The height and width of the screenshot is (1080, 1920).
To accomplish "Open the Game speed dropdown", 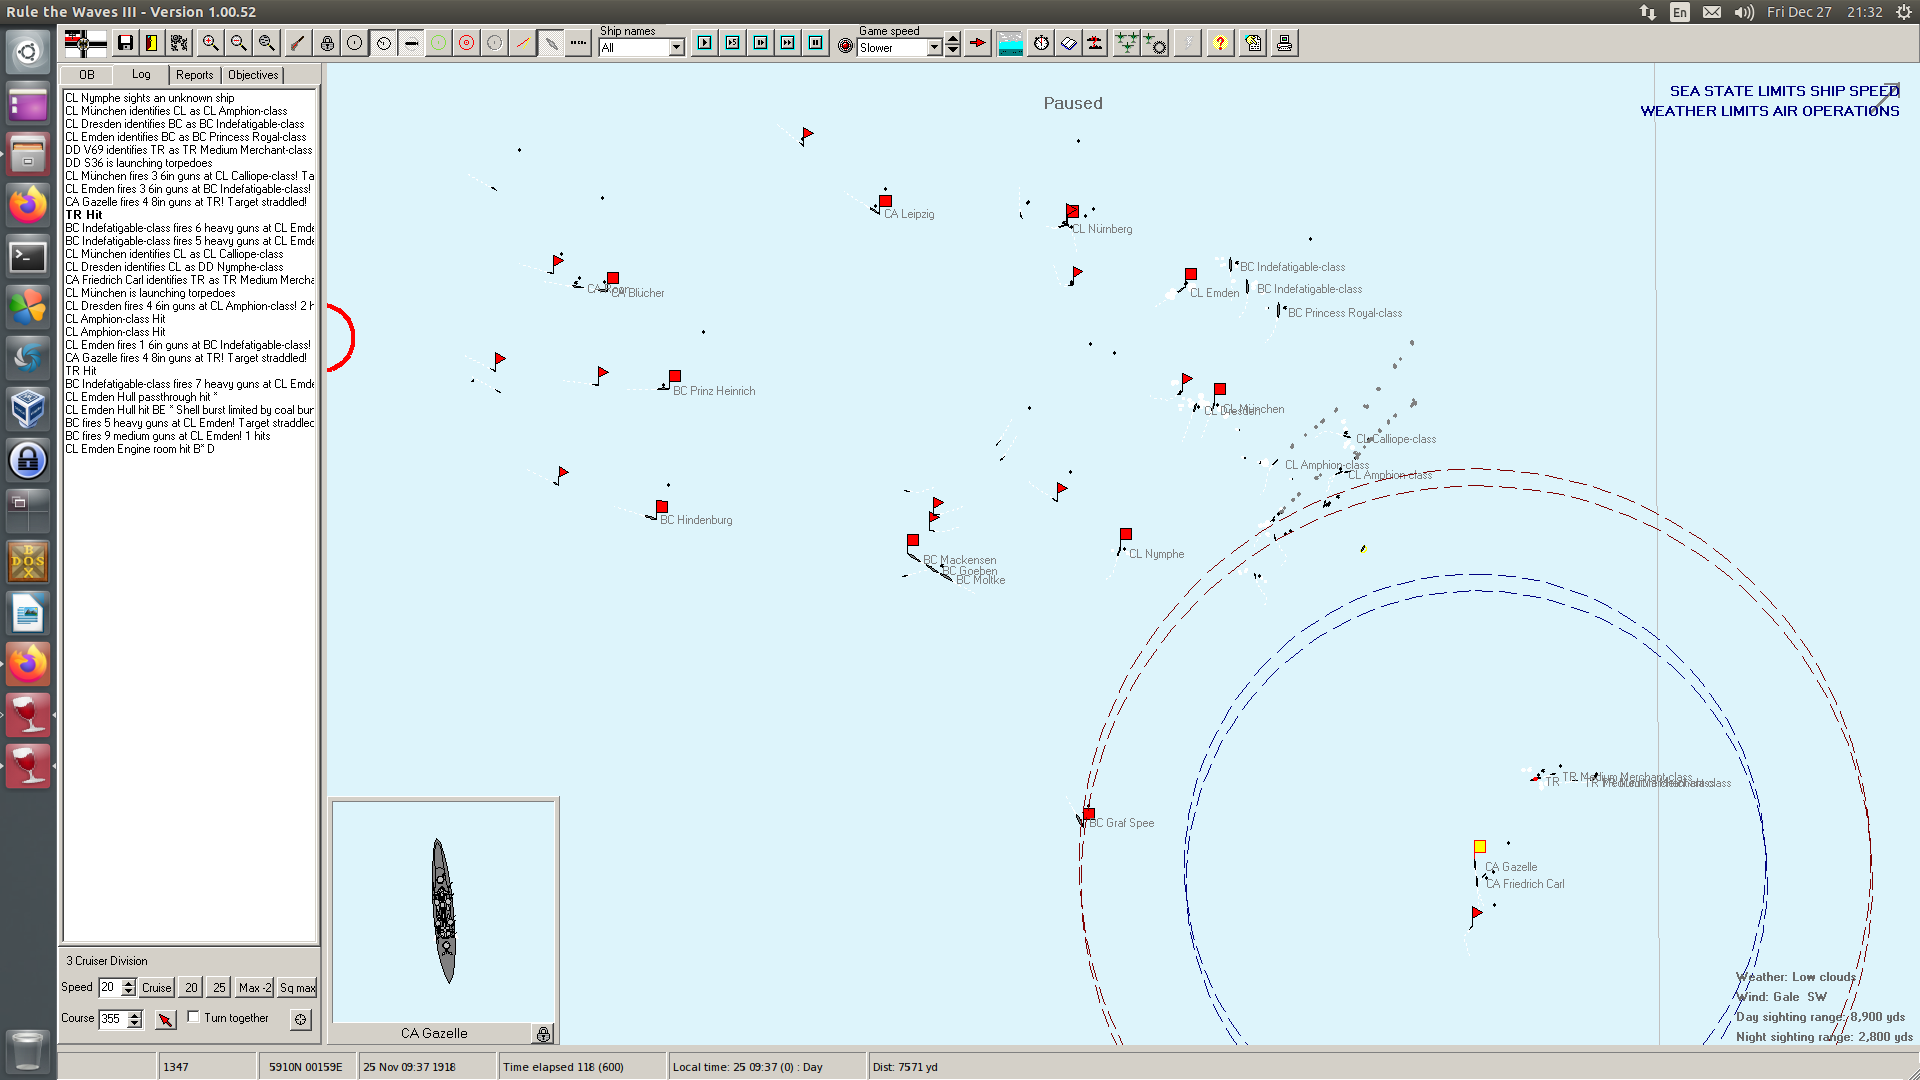I will click(934, 48).
